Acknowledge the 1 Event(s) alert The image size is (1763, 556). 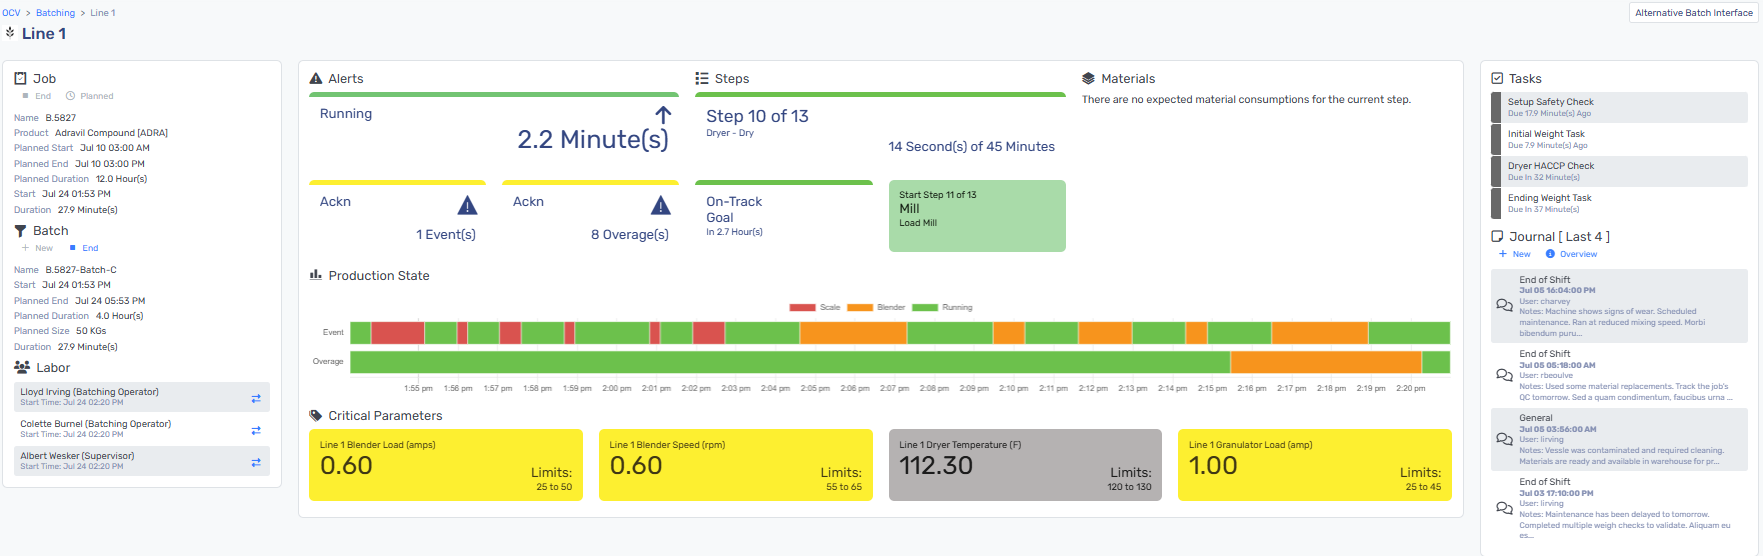[397, 216]
